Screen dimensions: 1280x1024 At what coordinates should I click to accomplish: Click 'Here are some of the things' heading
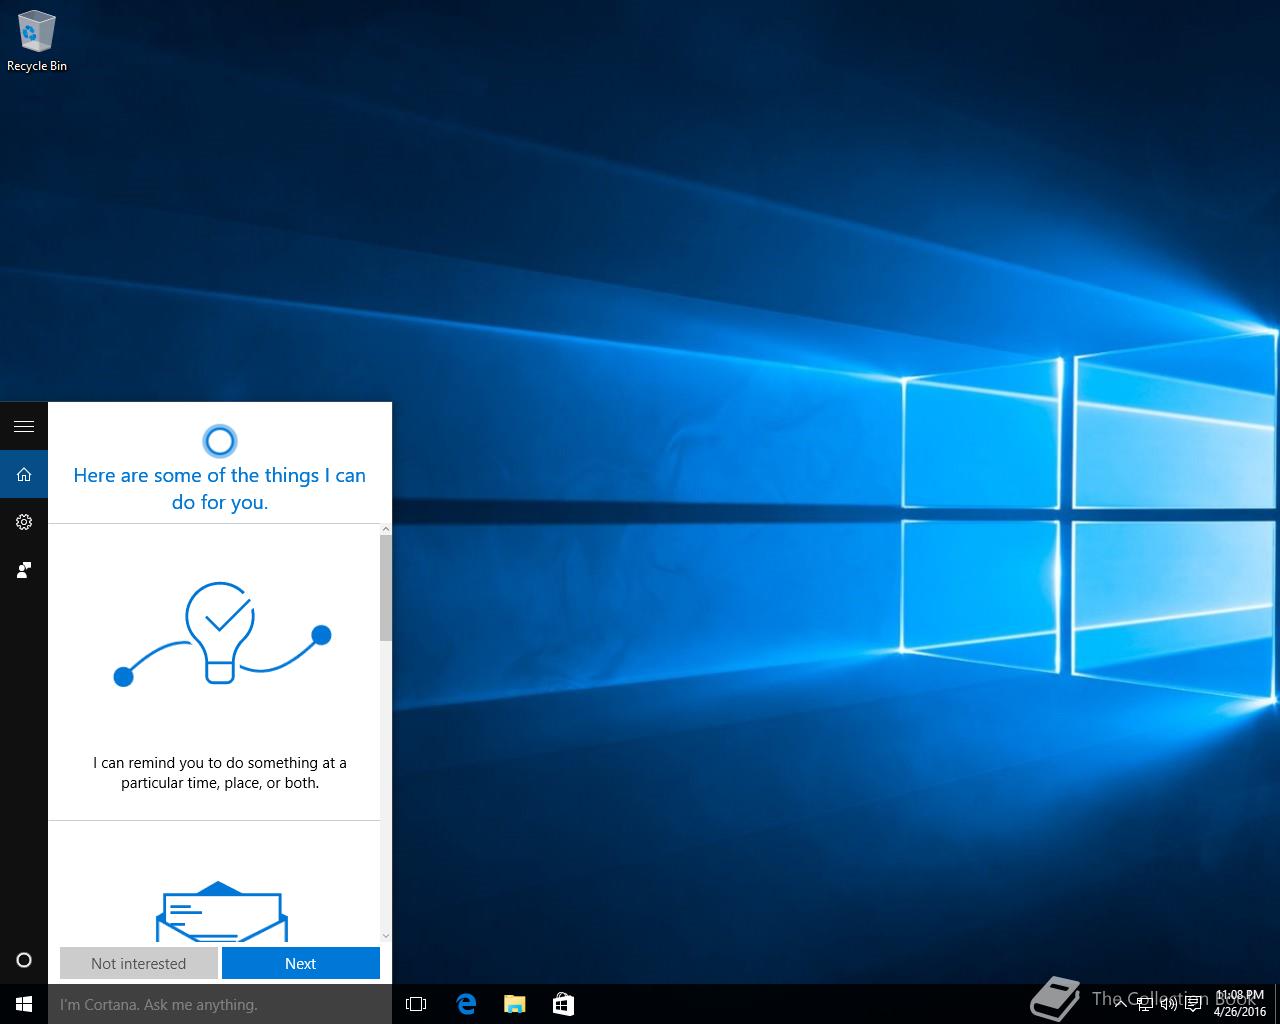[220, 489]
